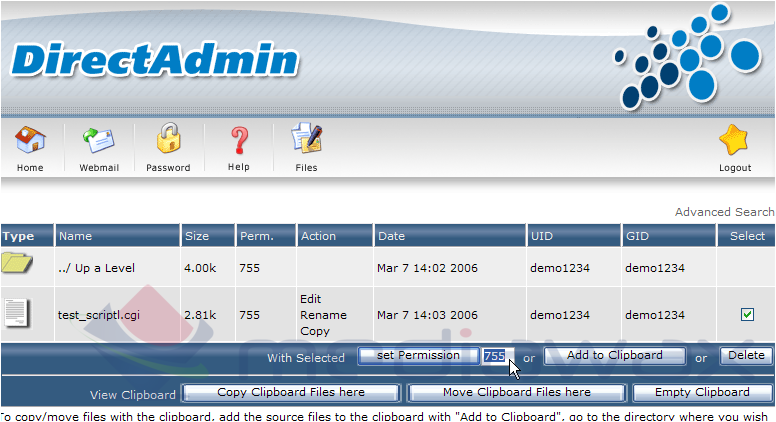This screenshot has width=776, height=422.
Task: Click the Copy action for test_scriptl.cgi
Action: (315, 331)
